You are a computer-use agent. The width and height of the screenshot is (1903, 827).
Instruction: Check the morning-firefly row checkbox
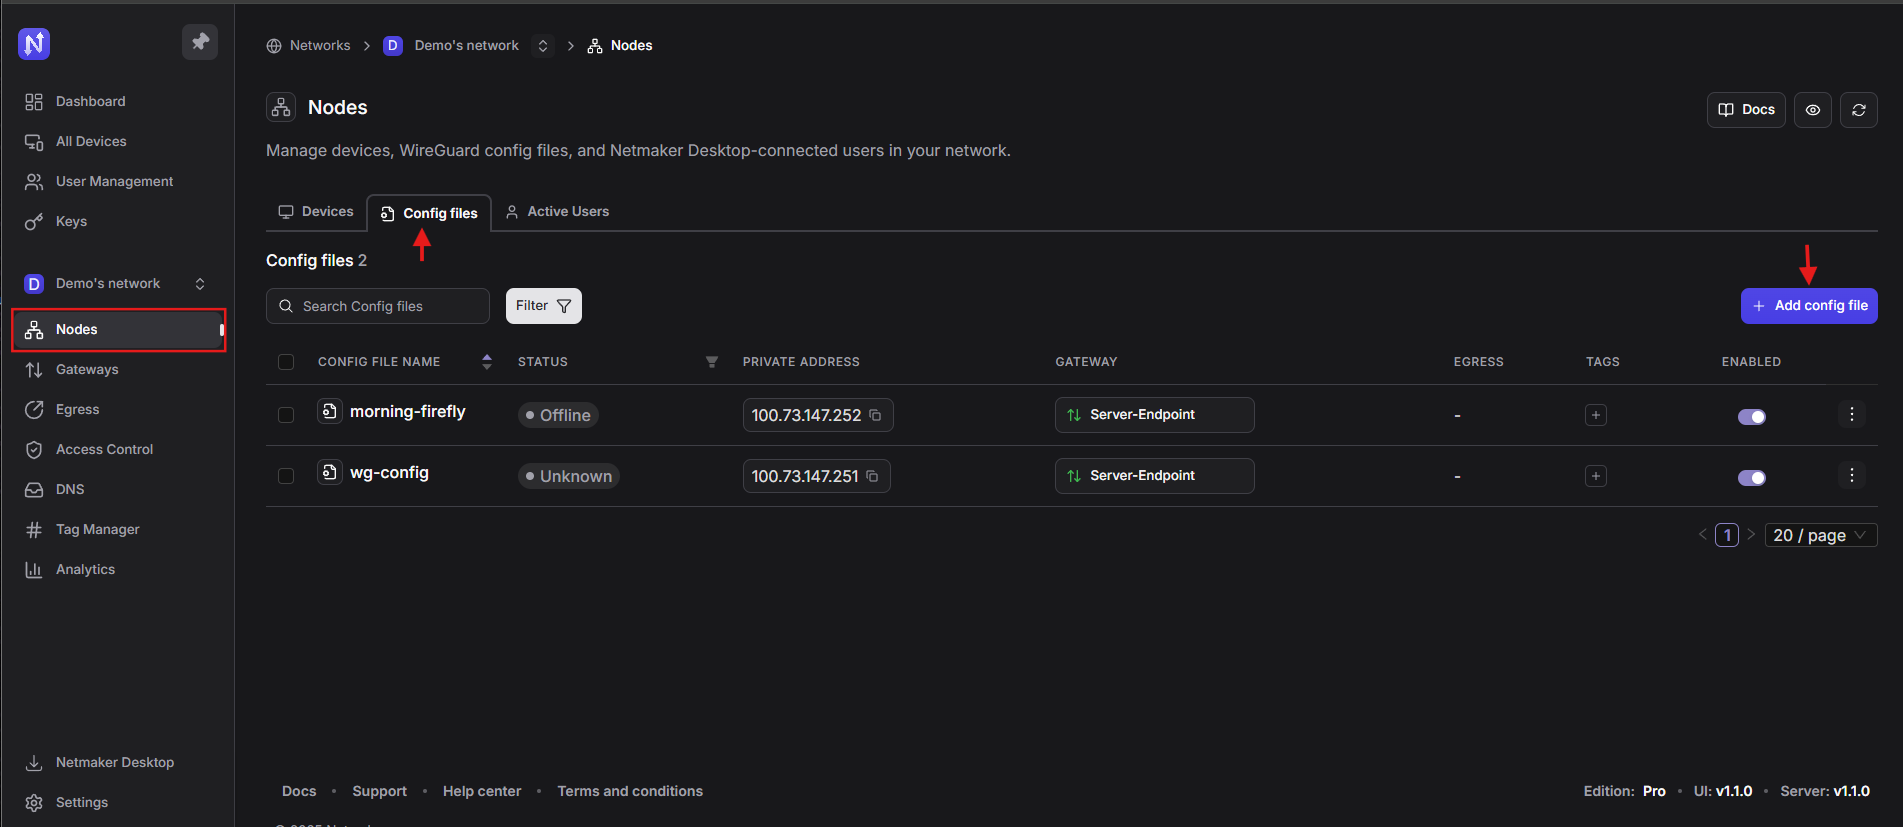(x=286, y=415)
